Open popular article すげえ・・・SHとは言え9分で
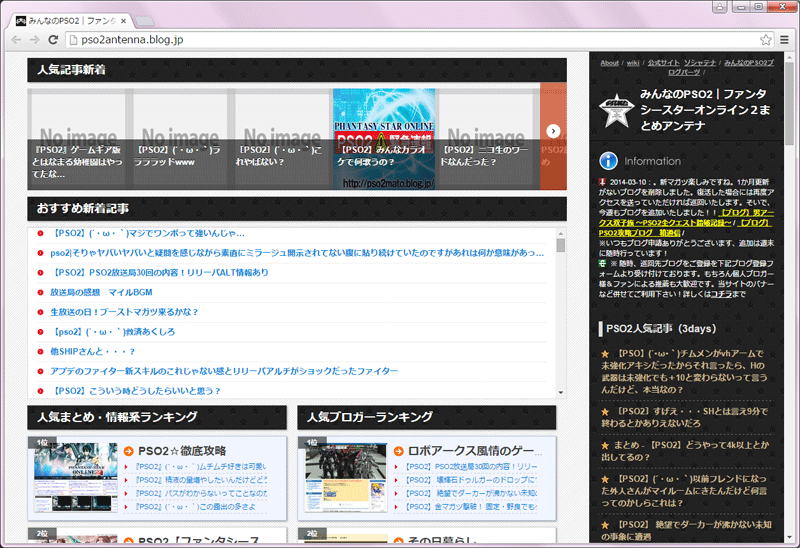Image resolution: width=800 pixels, height=548 pixels. point(685,417)
